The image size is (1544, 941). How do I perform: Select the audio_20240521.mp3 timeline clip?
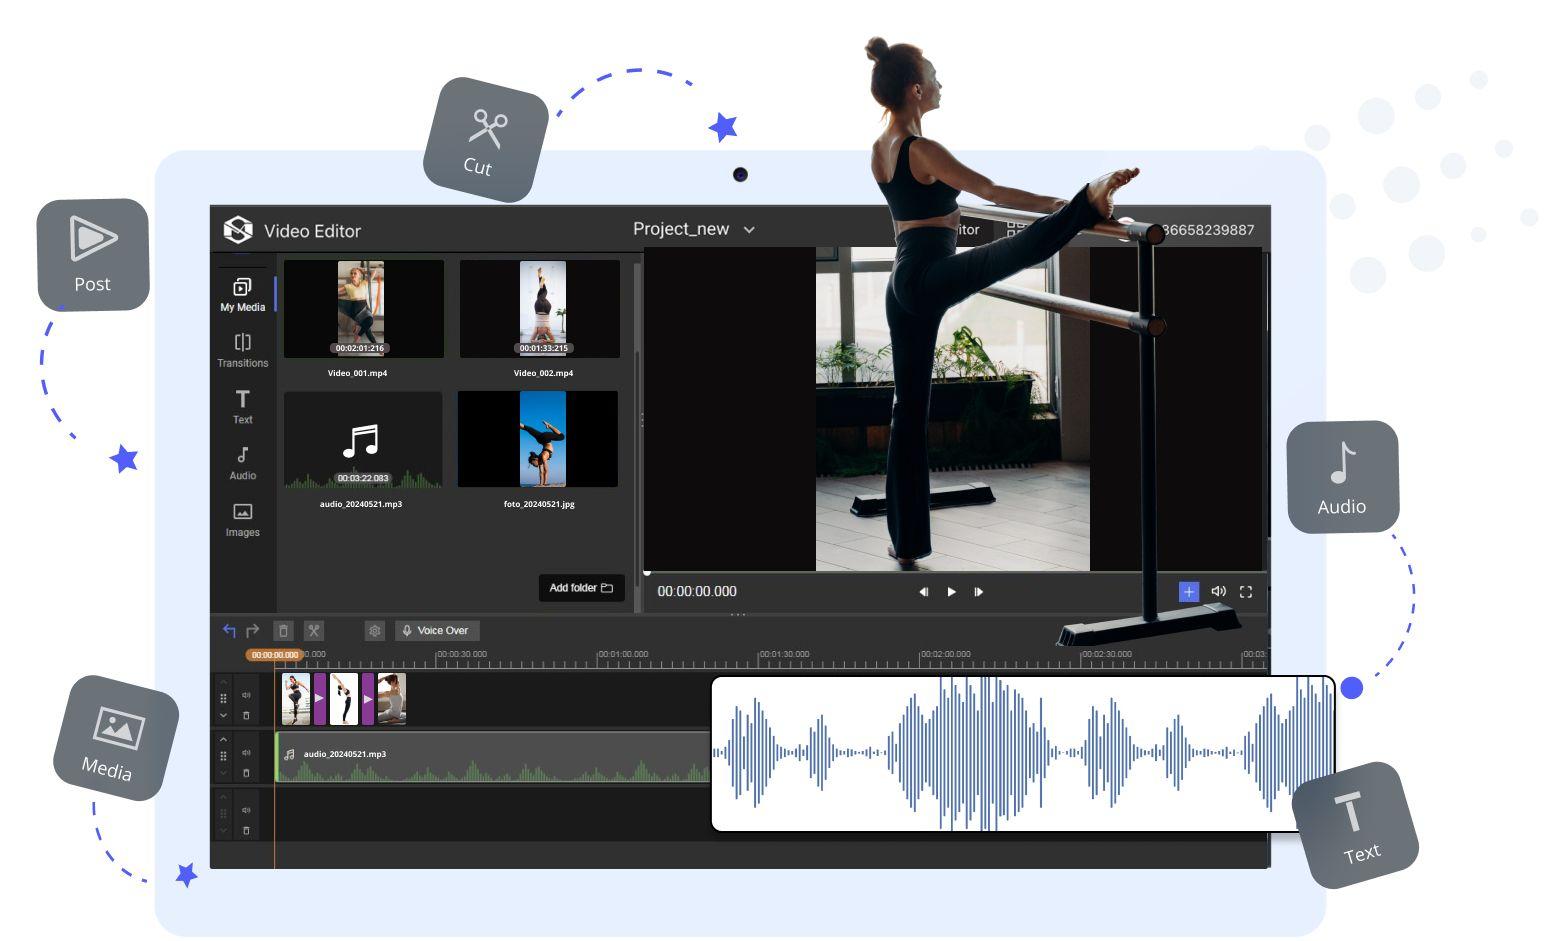[492, 757]
